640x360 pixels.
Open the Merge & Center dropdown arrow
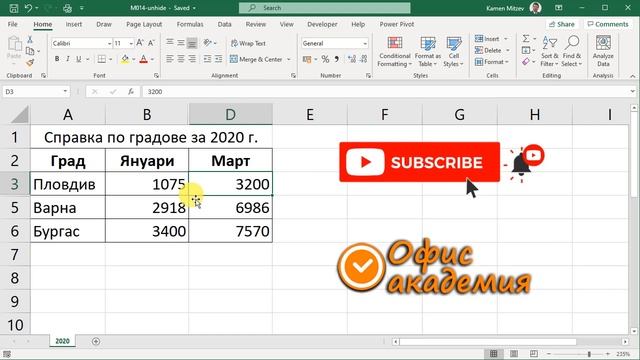coord(289,59)
